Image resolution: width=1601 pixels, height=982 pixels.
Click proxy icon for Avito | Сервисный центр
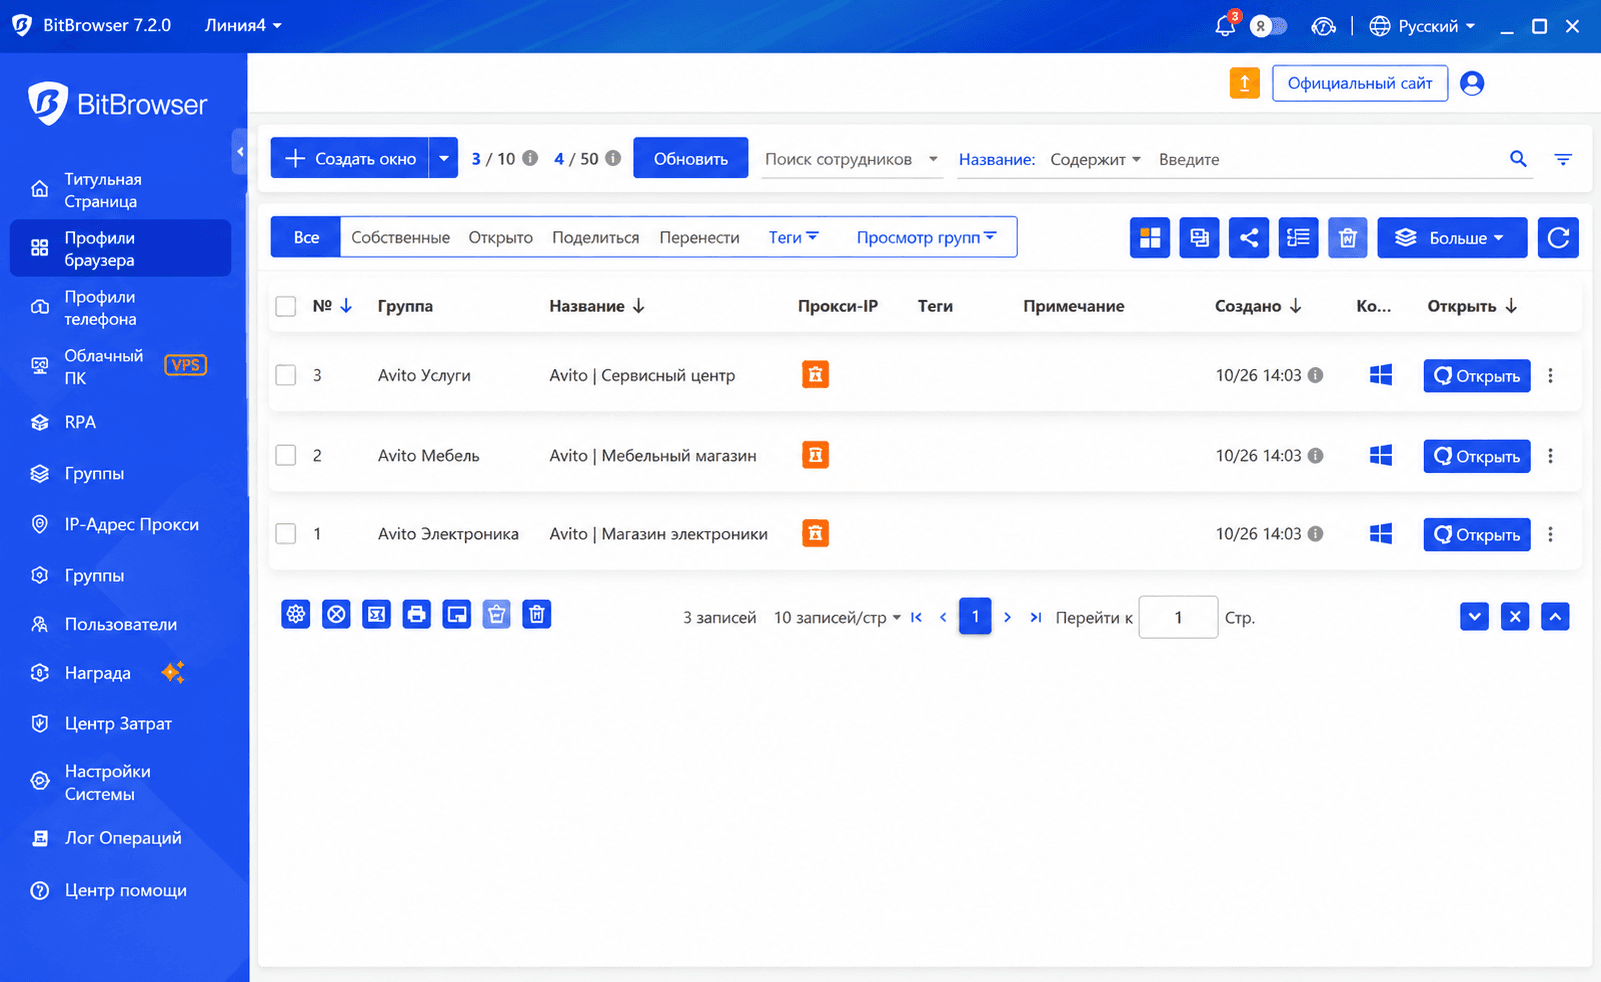pos(815,375)
